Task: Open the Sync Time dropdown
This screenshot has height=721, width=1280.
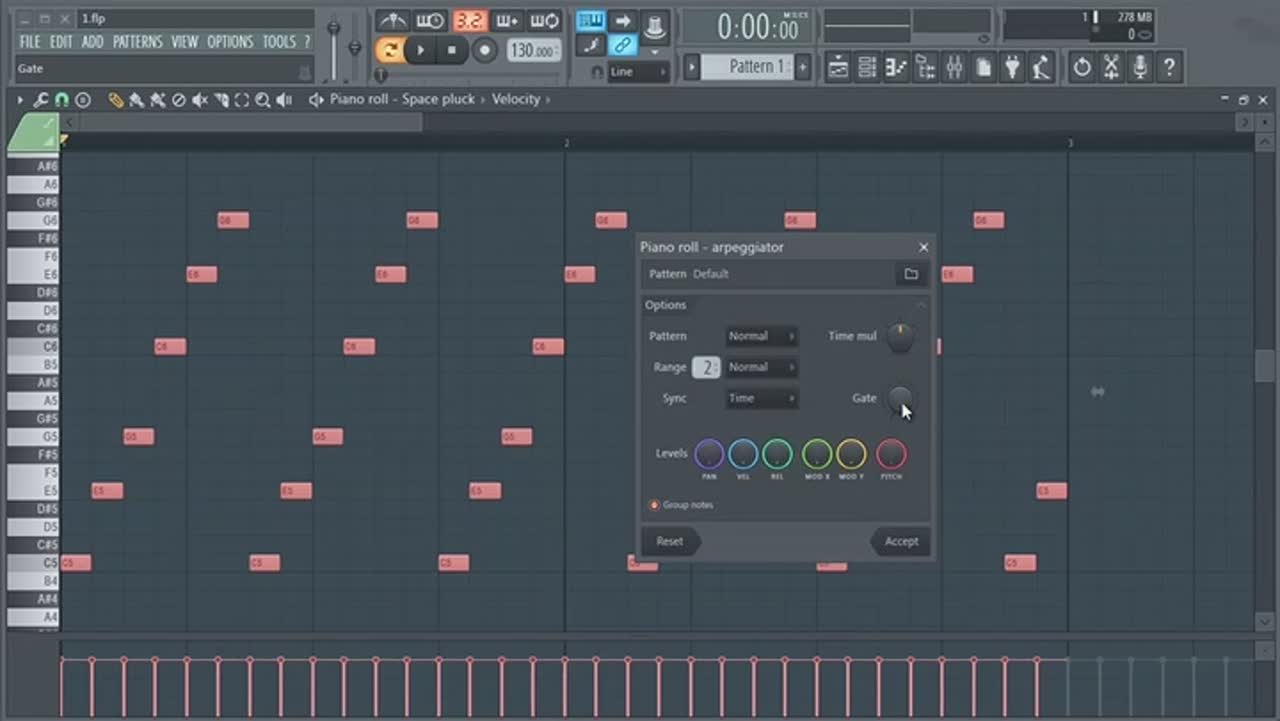Action: 761,398
